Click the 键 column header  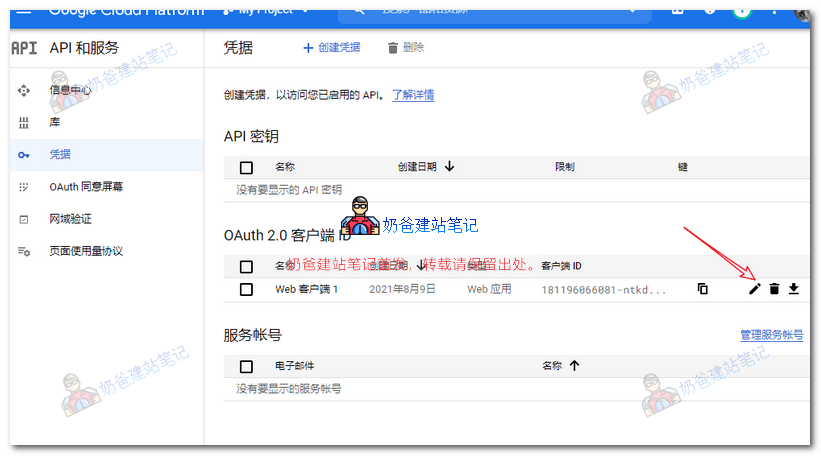[682, 166]
